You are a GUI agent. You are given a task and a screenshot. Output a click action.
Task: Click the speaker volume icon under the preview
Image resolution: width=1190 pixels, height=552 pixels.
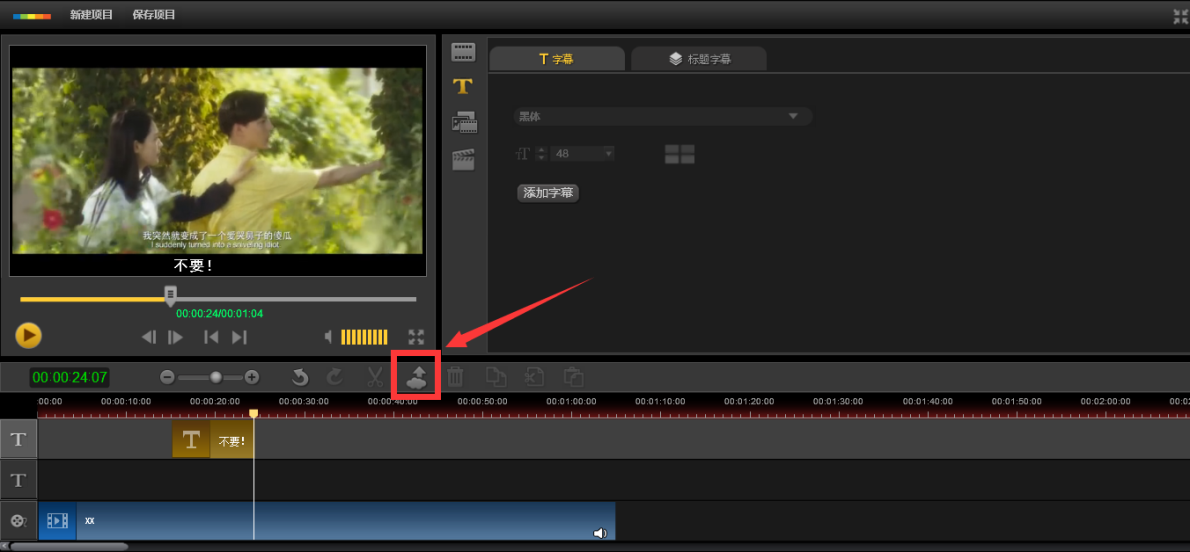(329, 336)
